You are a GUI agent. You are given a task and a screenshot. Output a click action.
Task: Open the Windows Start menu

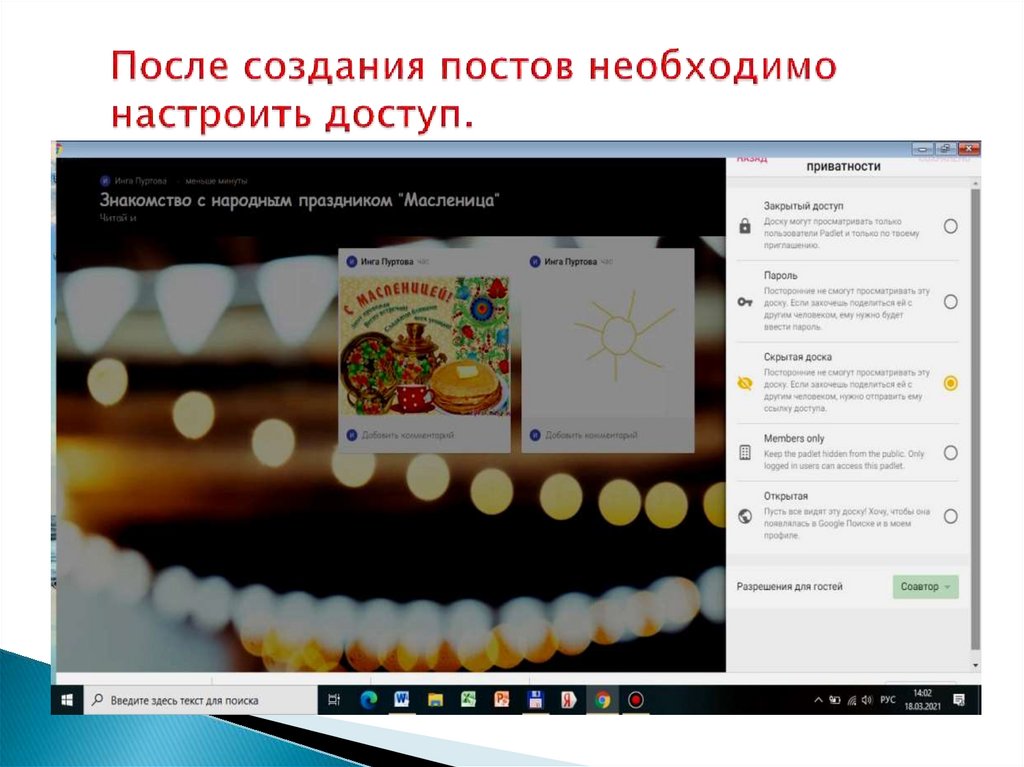tap(67, 700)
